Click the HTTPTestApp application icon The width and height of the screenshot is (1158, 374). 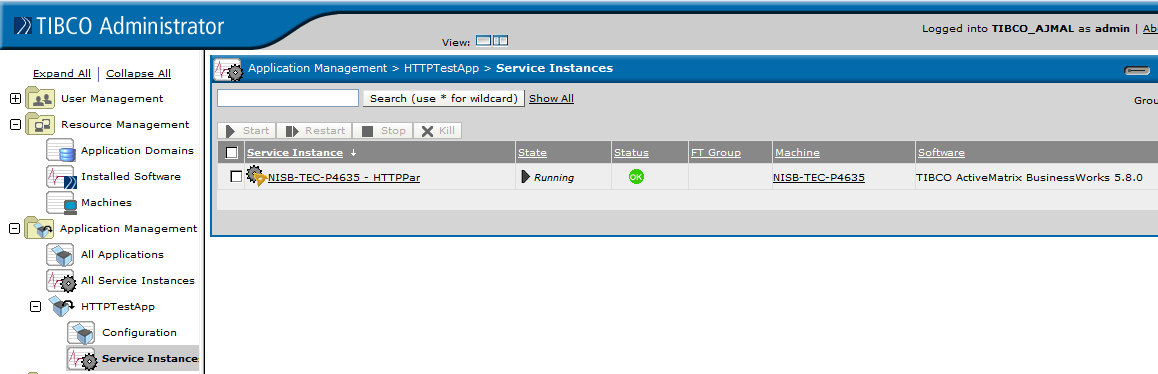(61, 306)
